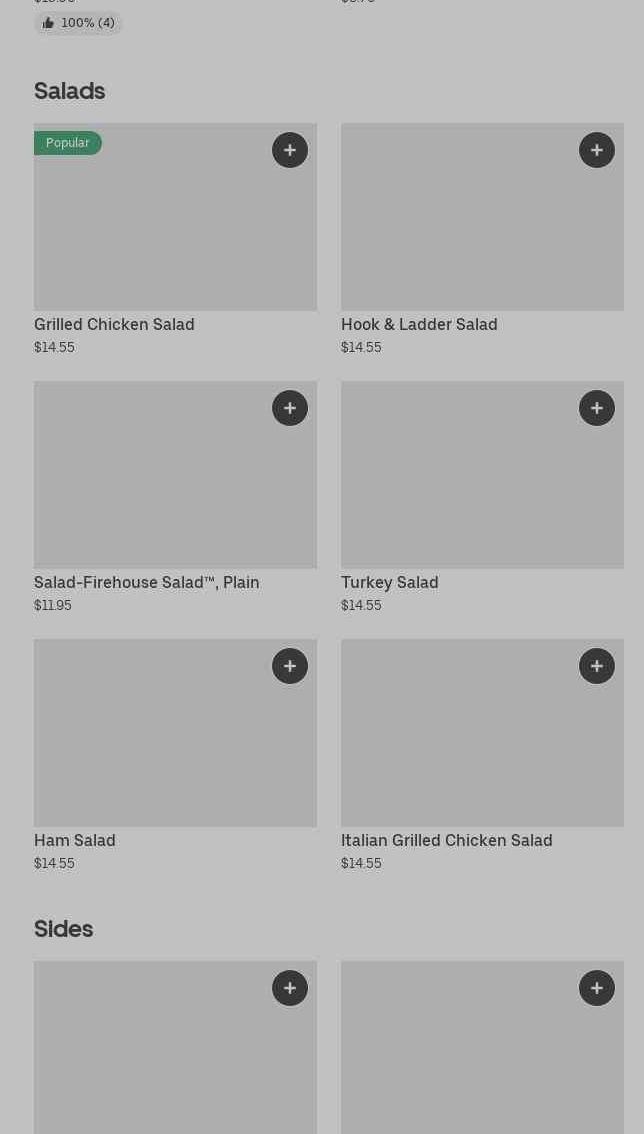Screen dimensions: 644x1134
Task: Add Grilled Chicken Salad with plus button
Action: (290, 150)
